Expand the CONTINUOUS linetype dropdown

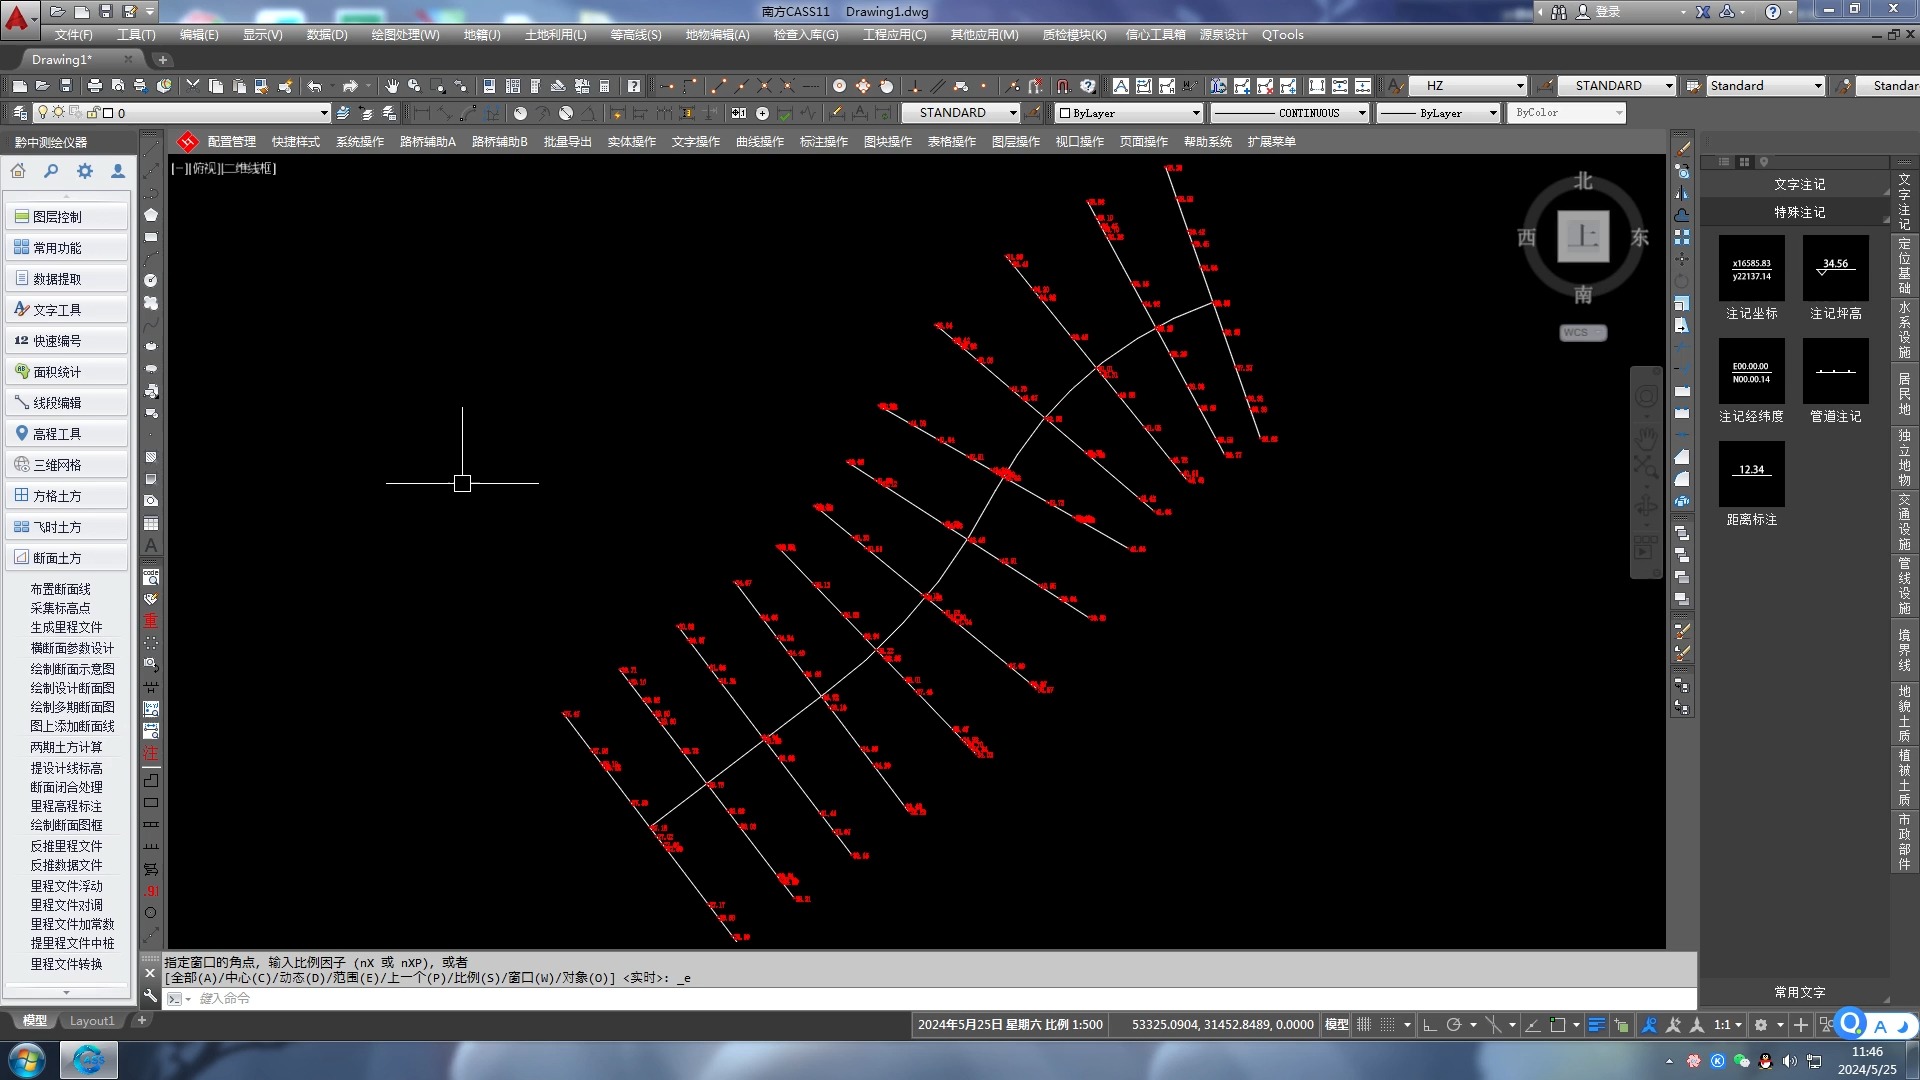(1361, 113)
